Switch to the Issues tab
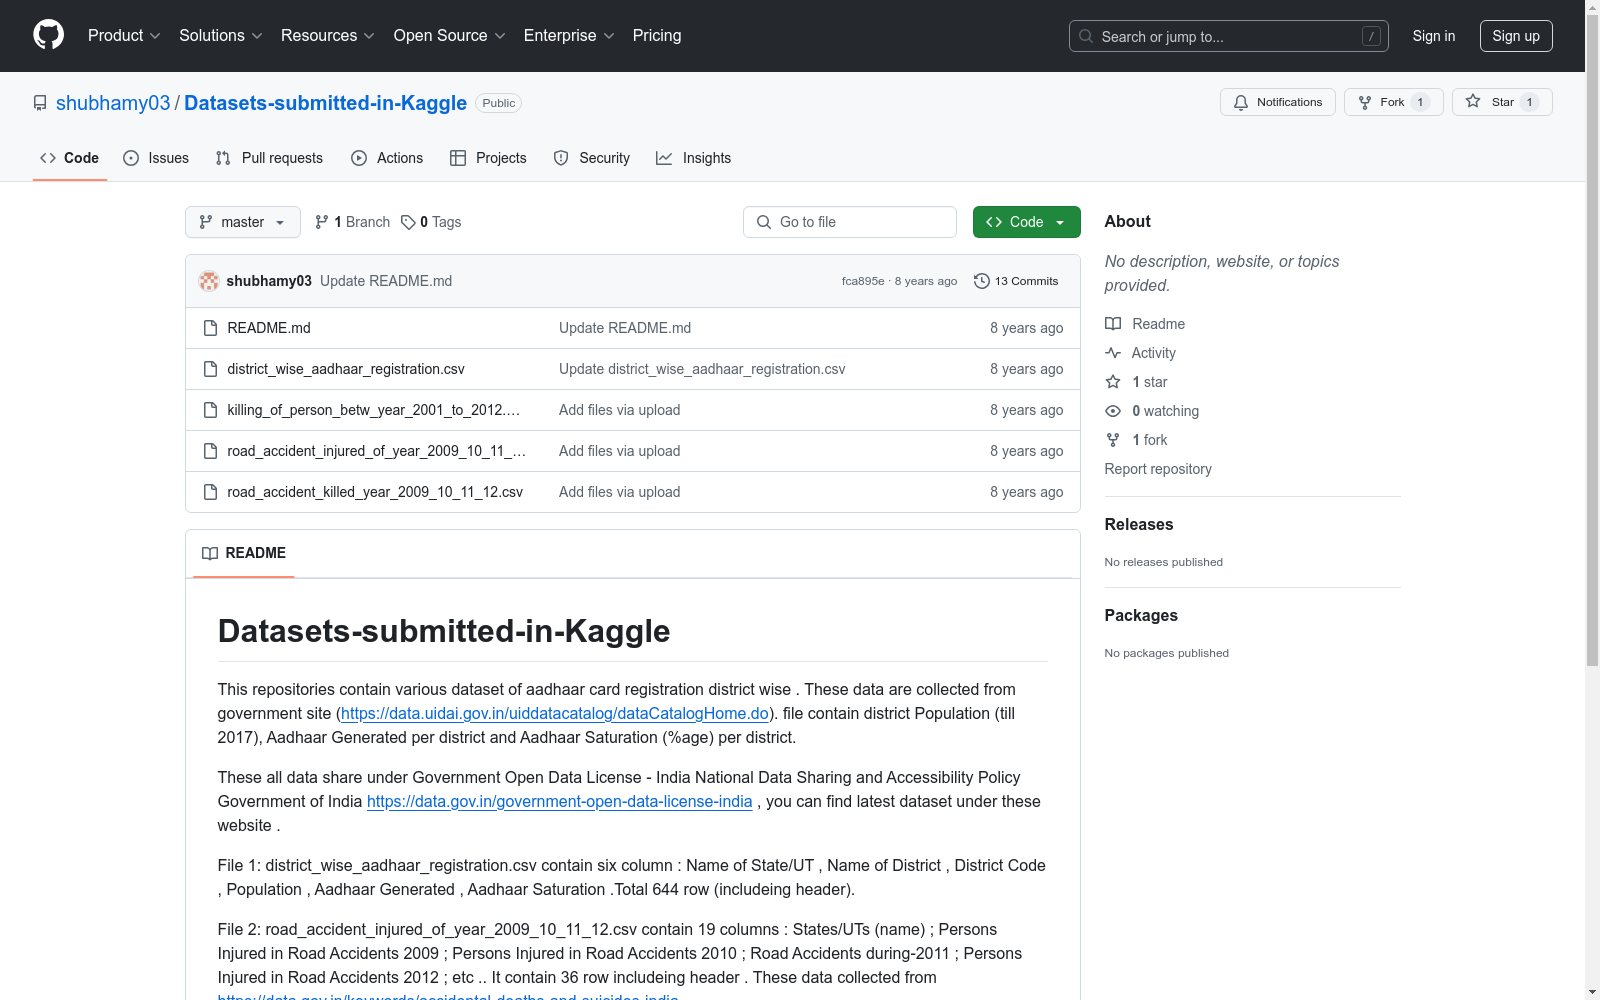The image size is (1600, 1000). [x=156, y=158]
